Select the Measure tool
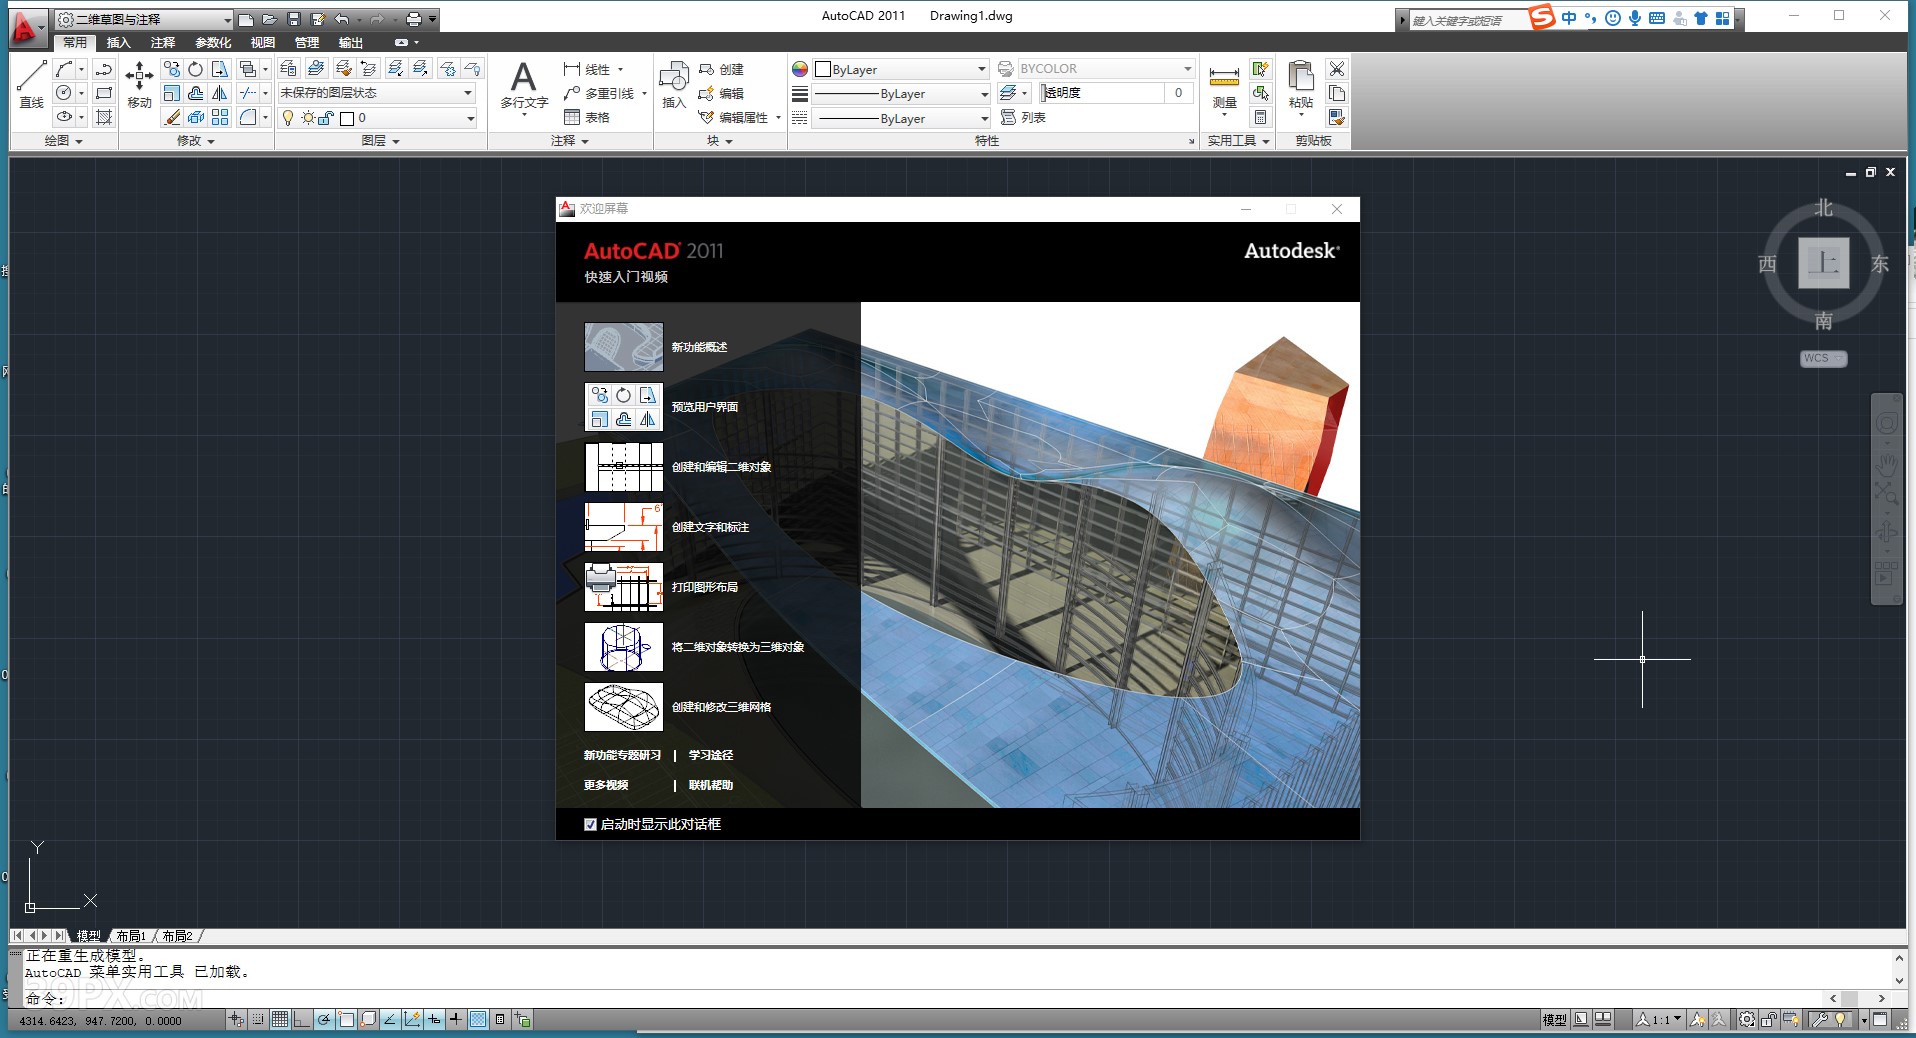 point(1222,80)
